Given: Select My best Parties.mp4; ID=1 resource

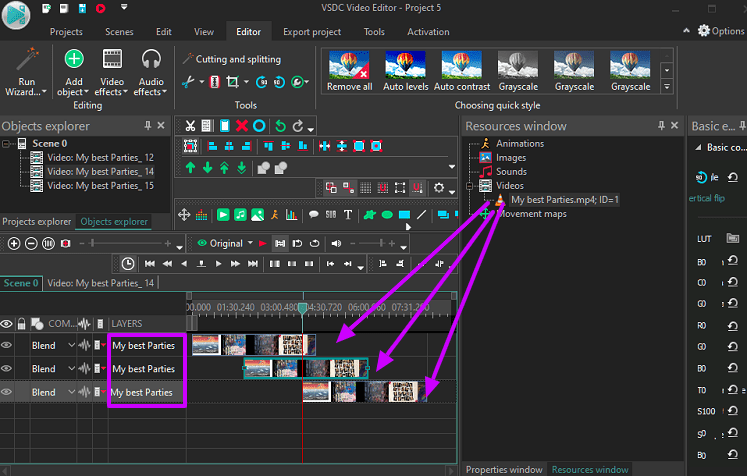Looking at the screenshot, I should (x=565, y=200).
